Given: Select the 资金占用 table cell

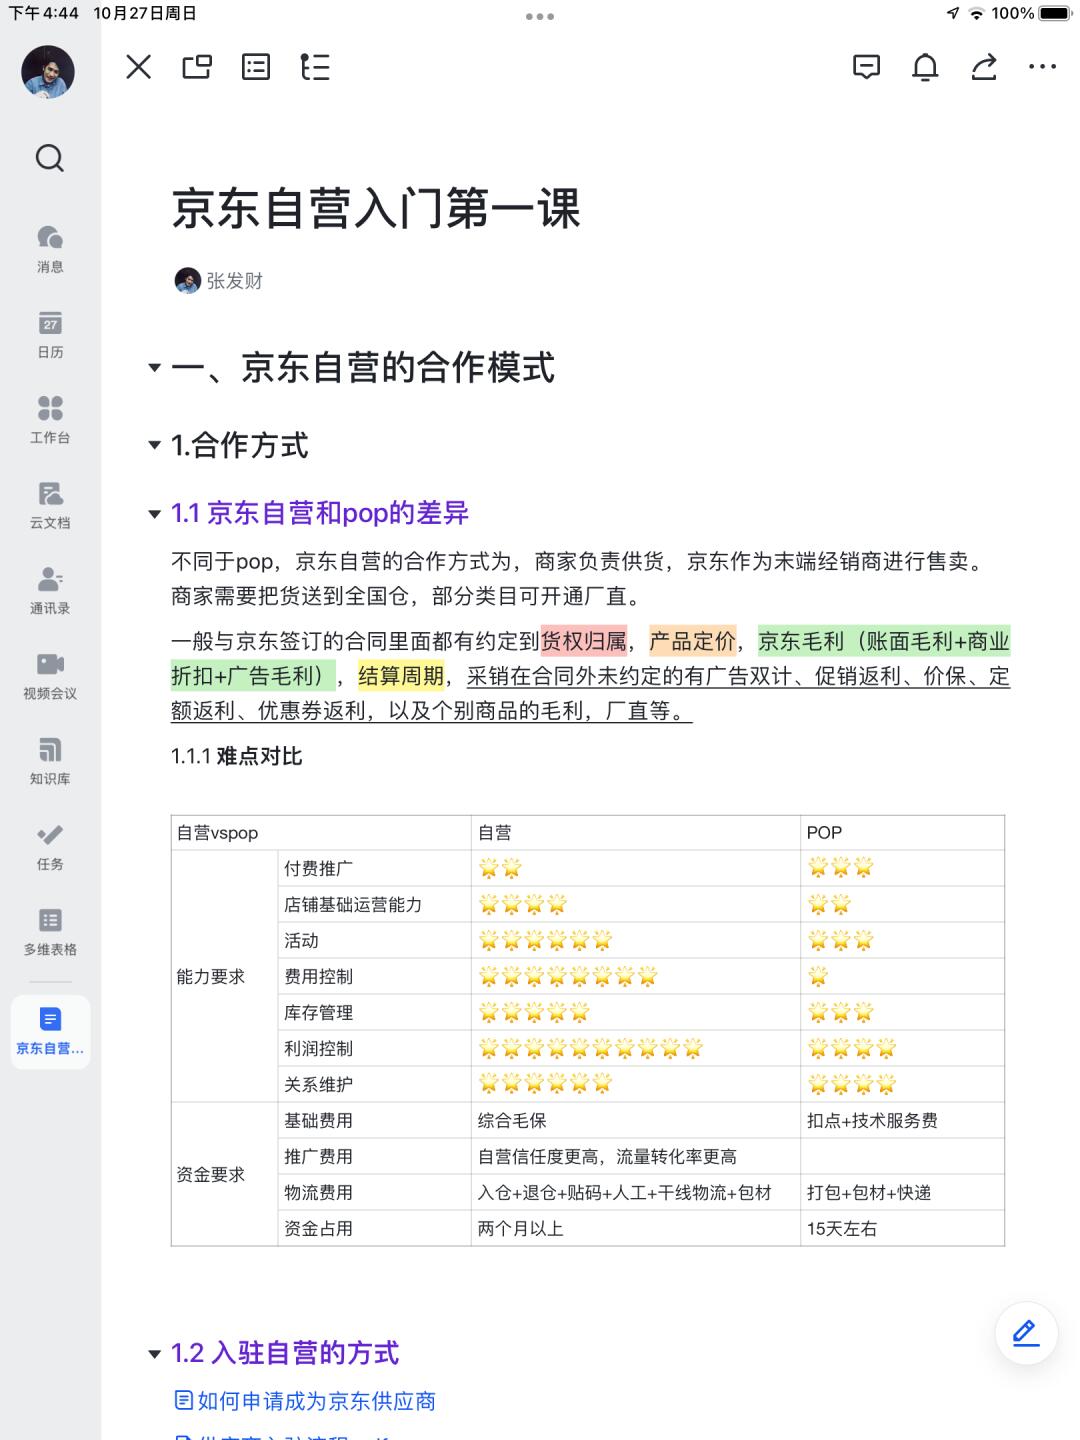Looking at the screenshot, I should (374, 1228).
